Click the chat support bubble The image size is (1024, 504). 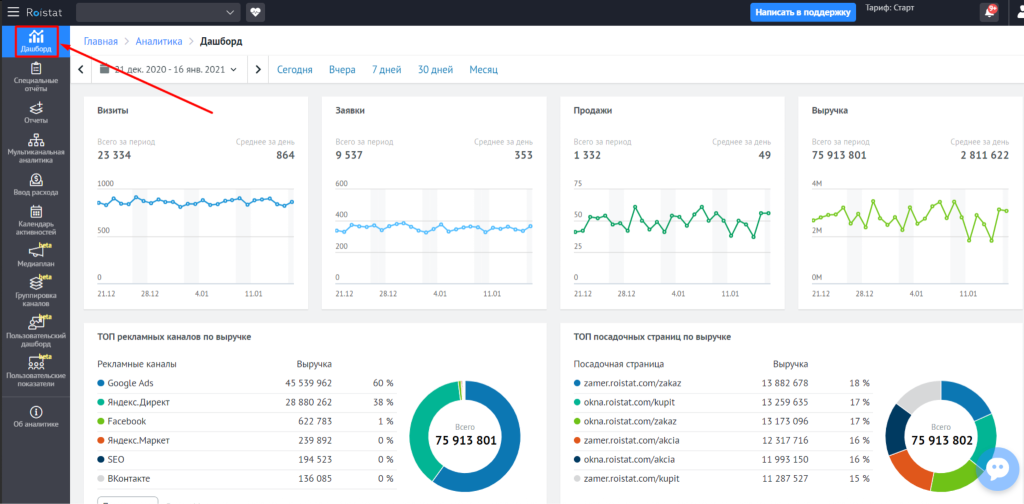(x=999, y=469)
